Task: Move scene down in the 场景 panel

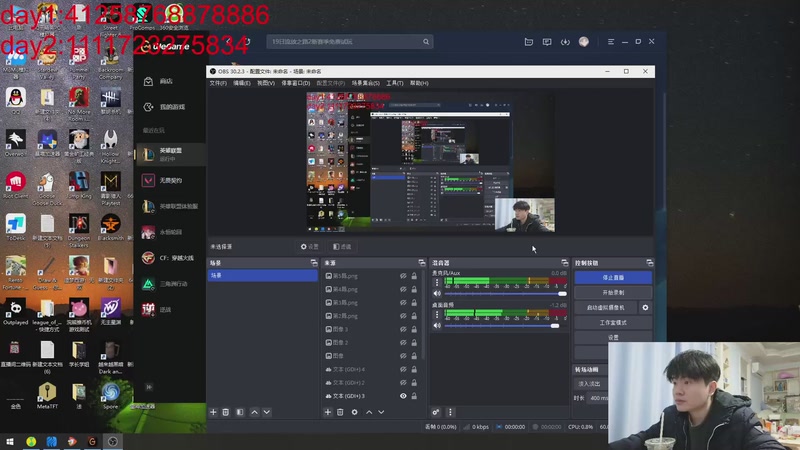Action: pyautogui.click(x=267, y=412)
